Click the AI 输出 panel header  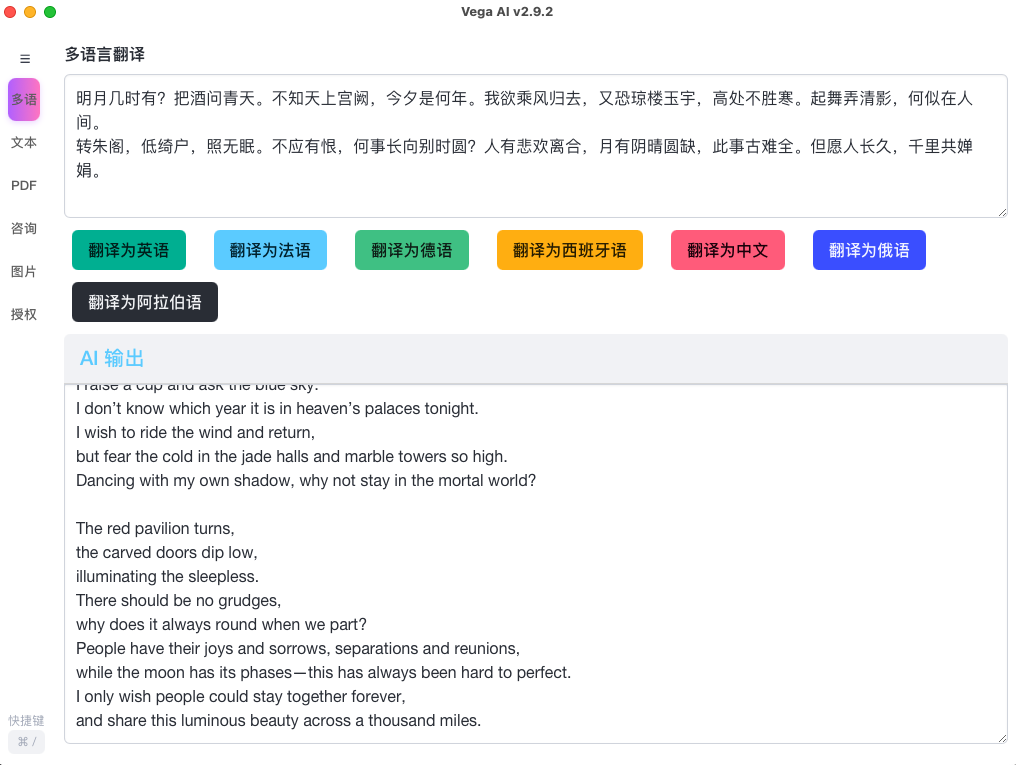112,358
